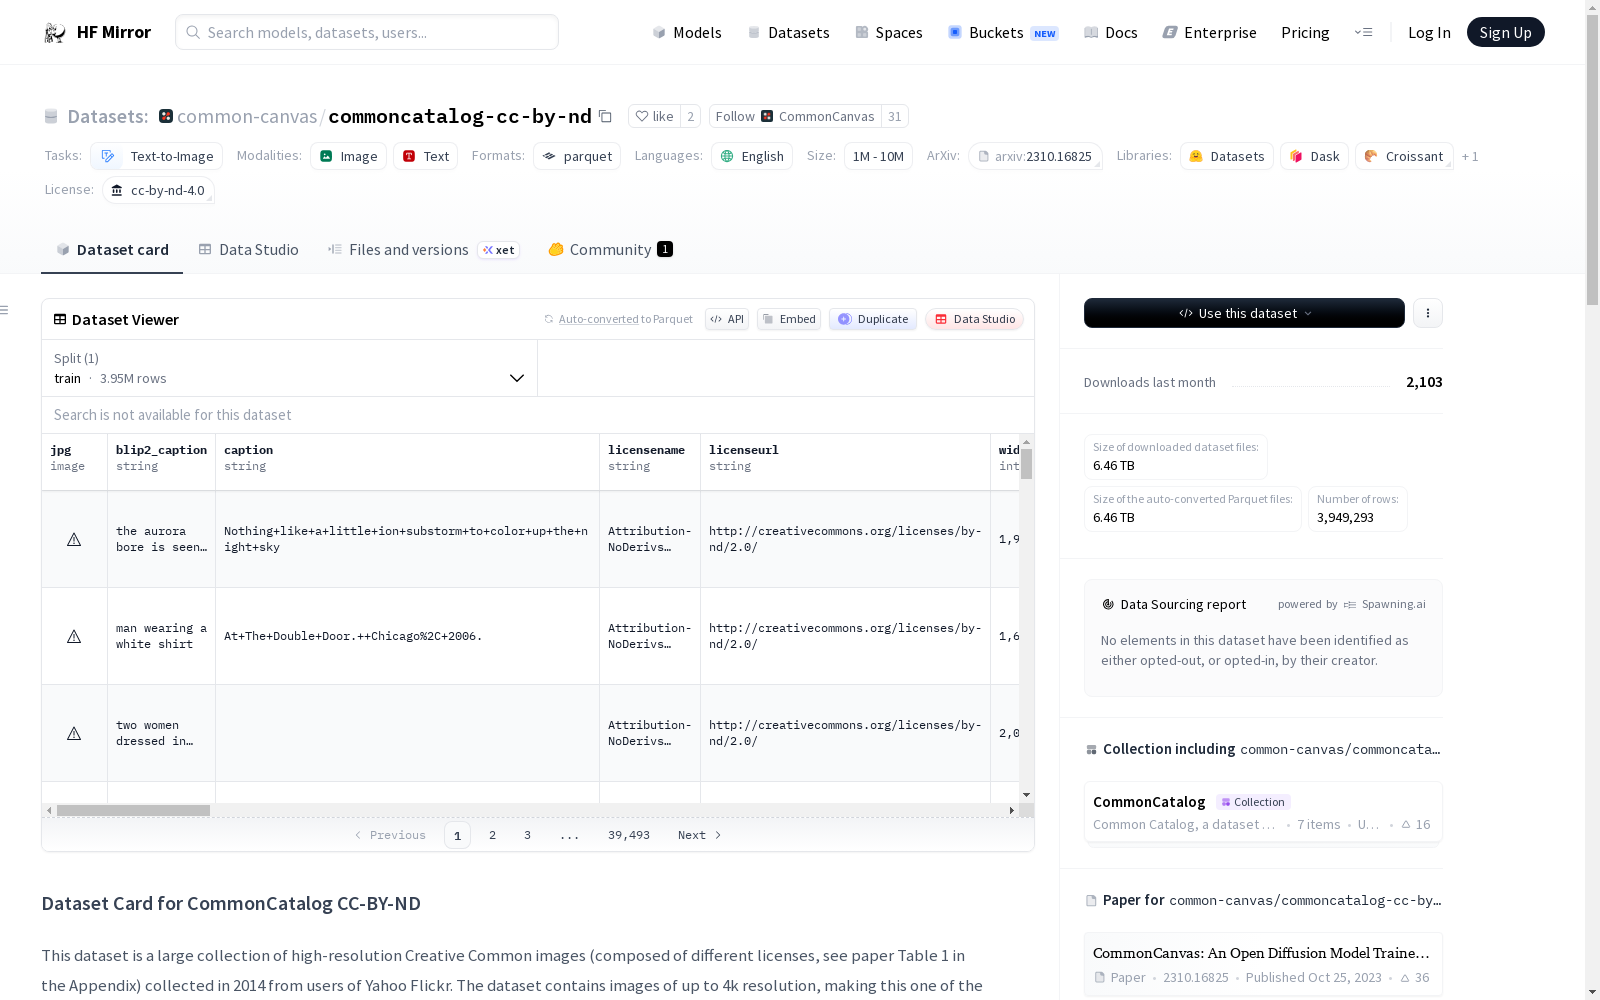Click the HF Mirror logo icon
This screenshot has height=1000, width=1600.
point(55,32)
